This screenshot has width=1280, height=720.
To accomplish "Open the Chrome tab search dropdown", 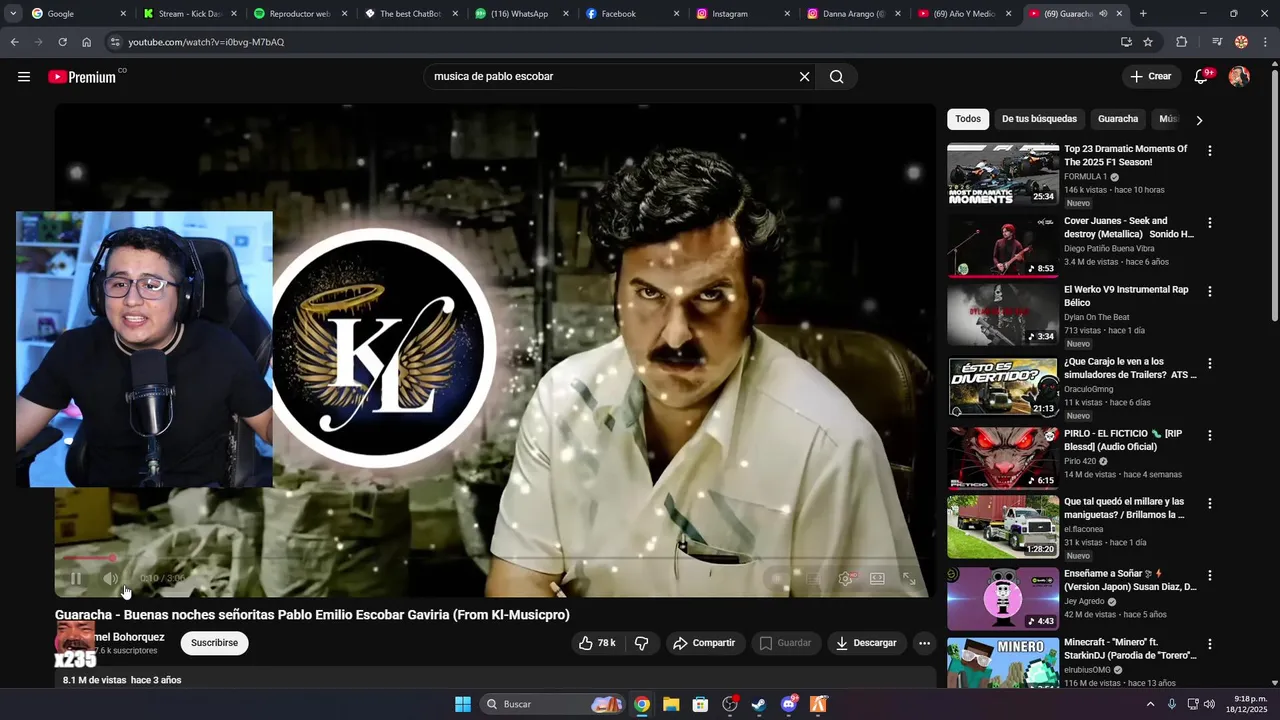I will point(13,14).
